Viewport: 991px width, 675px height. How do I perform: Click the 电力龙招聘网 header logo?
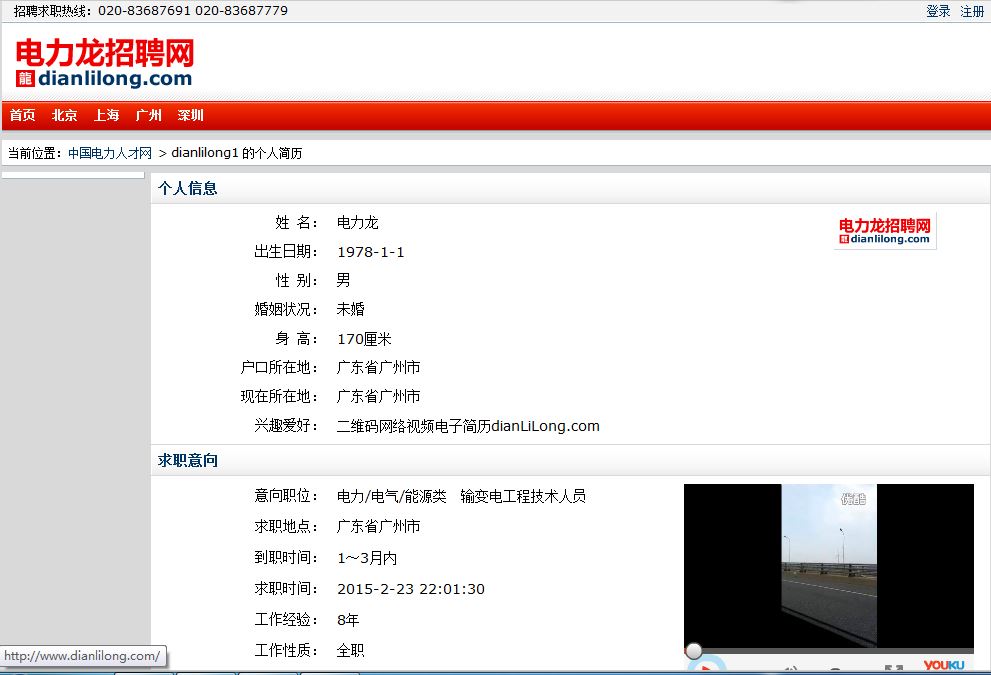click(x=104, y=63)
